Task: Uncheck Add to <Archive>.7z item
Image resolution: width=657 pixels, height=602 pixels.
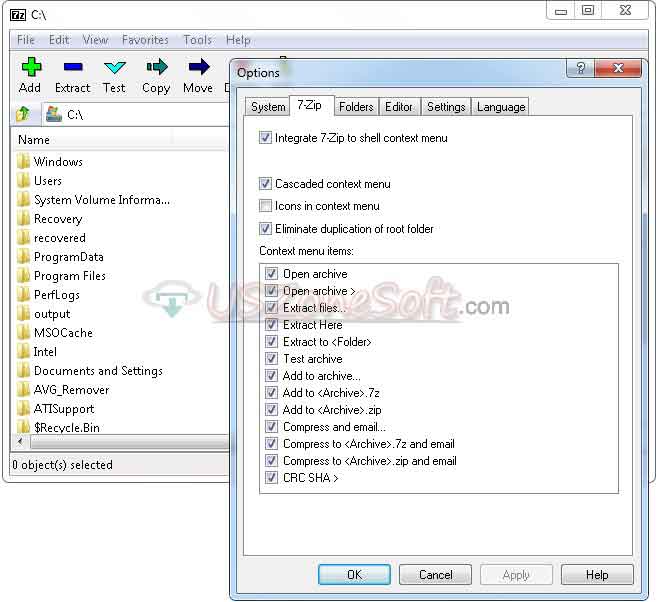Action: click(272, 393)
